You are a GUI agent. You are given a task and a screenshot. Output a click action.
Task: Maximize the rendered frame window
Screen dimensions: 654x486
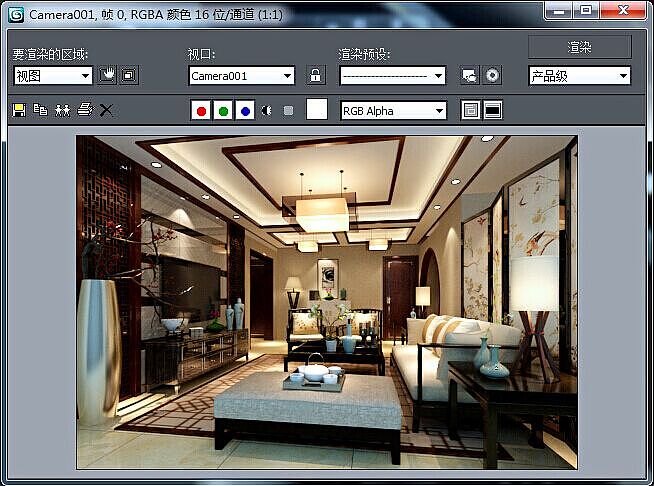[x=586, y=10]
